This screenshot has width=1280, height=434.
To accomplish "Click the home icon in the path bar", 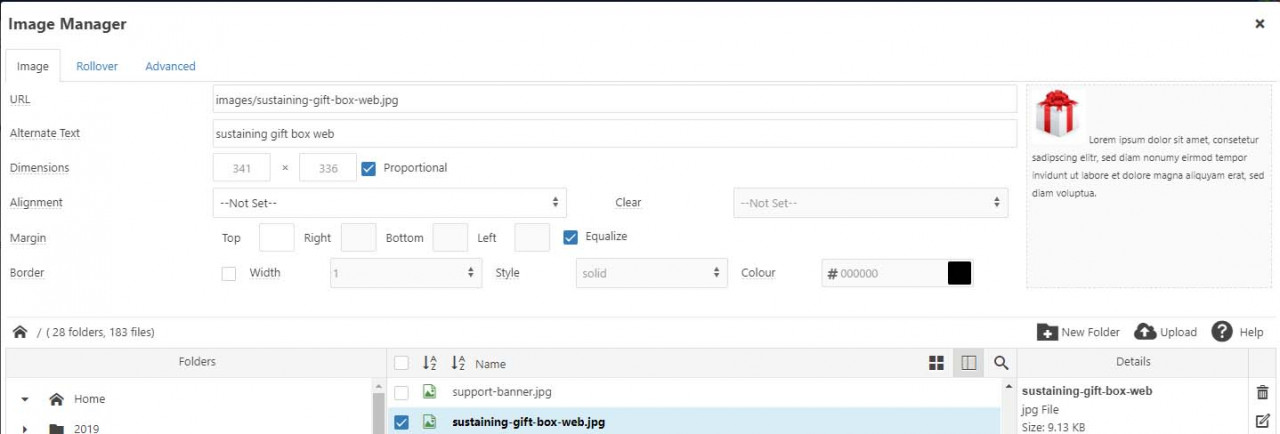I will 19,332.
